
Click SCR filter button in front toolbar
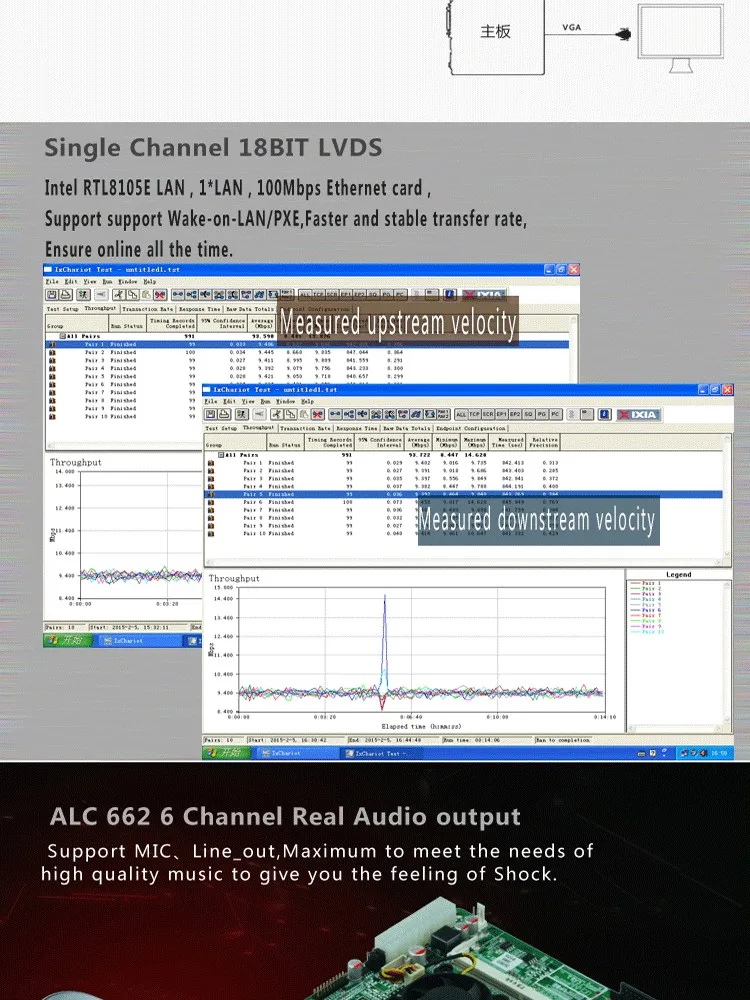488,414
